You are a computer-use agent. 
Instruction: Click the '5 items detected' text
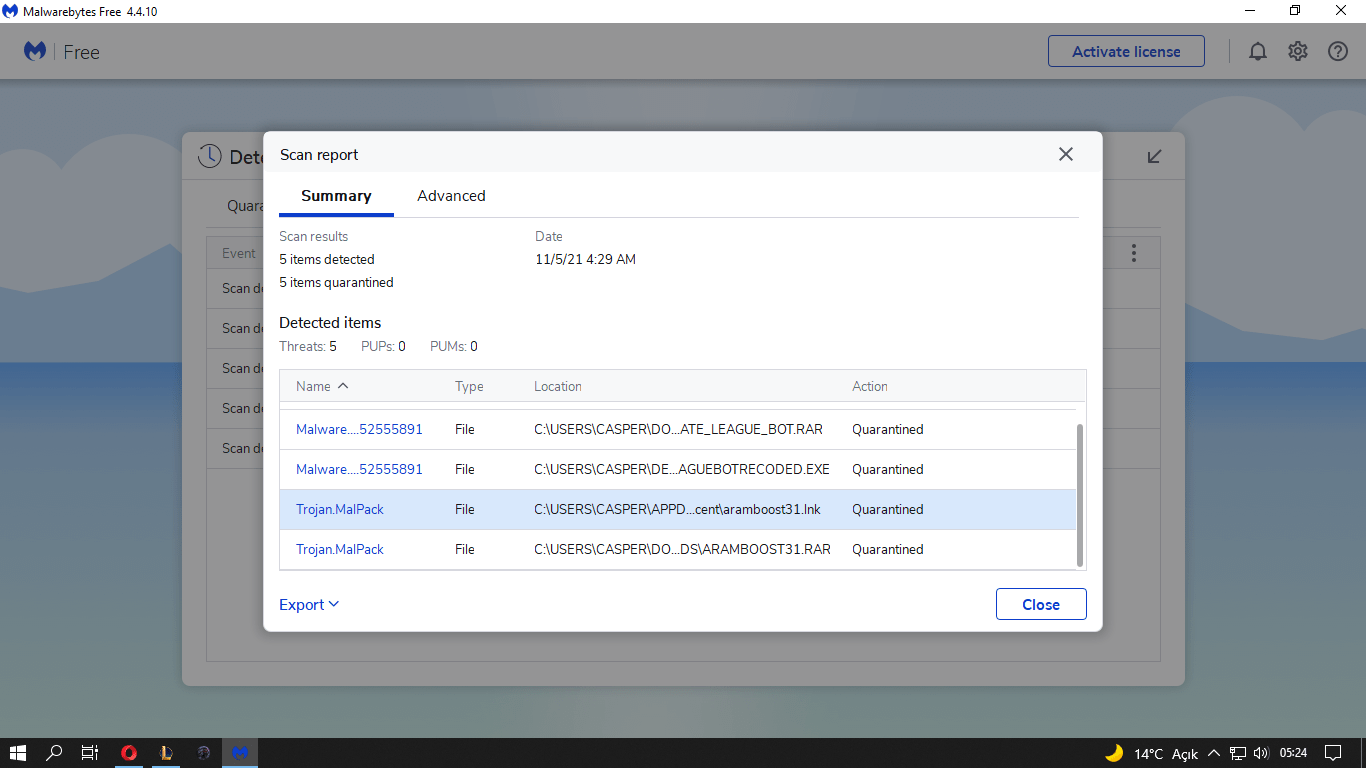coord(327,259)
